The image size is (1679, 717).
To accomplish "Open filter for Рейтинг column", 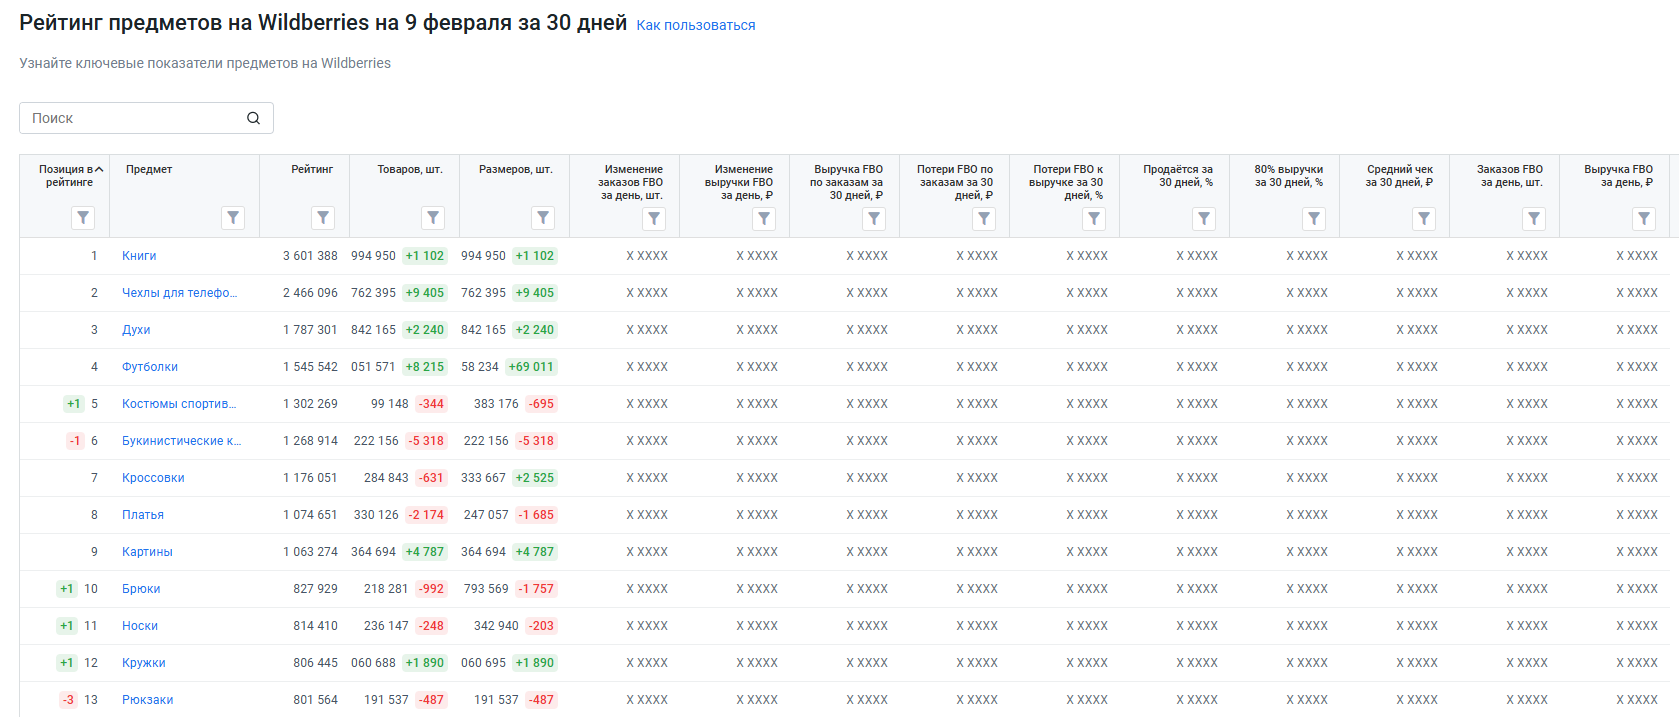I will [323, 217].
